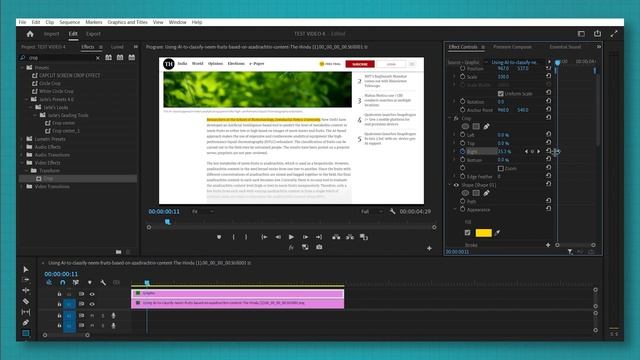Play the program monitor
The image size is (640, 360).
click(291, 237)
